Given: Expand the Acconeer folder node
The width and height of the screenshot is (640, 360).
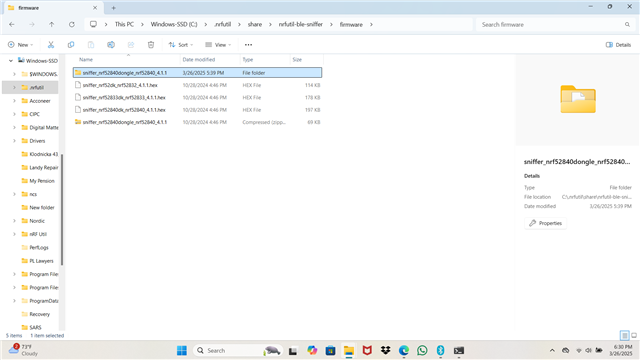Looking at the screenshot, I should [x=14, y=101].
